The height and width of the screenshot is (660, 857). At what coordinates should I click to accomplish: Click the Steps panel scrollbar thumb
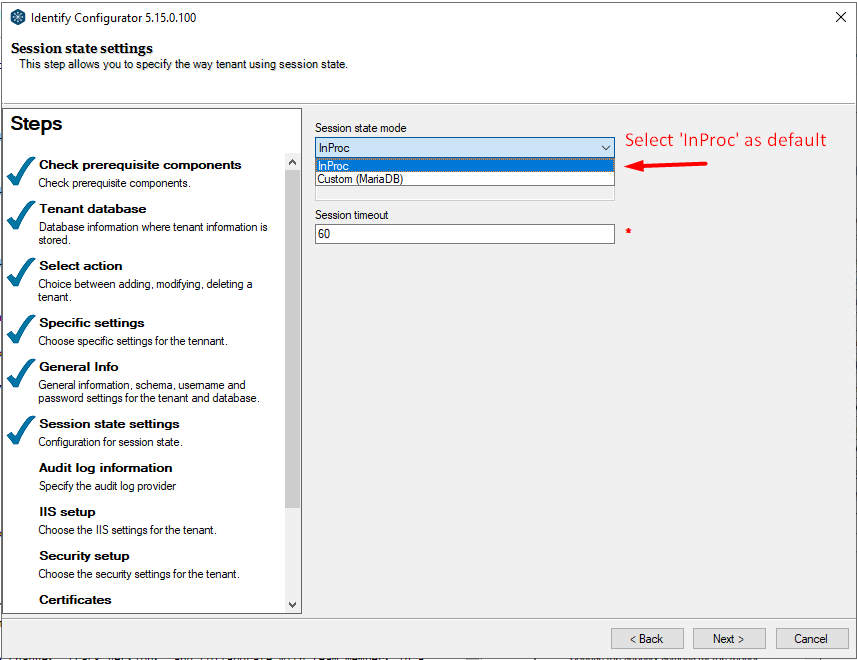(292, 339)
